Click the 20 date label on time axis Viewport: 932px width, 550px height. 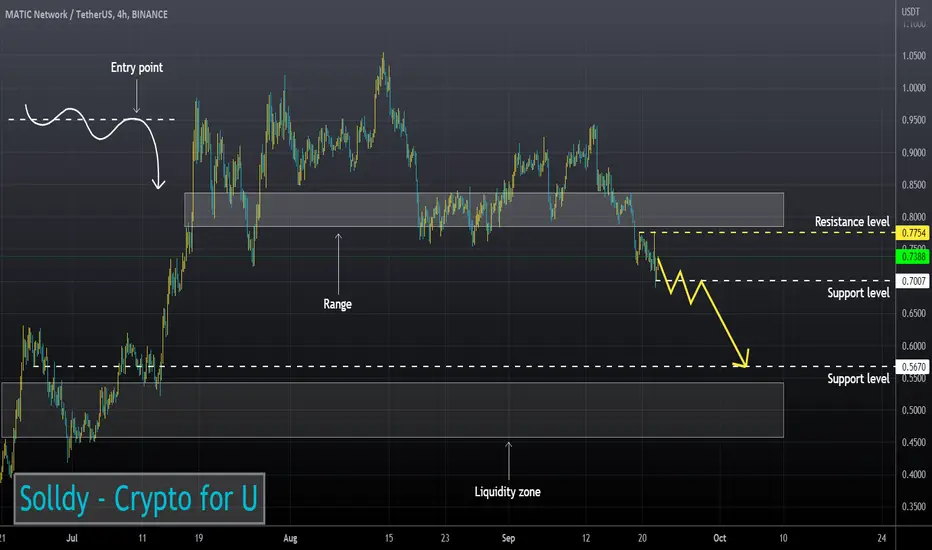click(642, 538)
